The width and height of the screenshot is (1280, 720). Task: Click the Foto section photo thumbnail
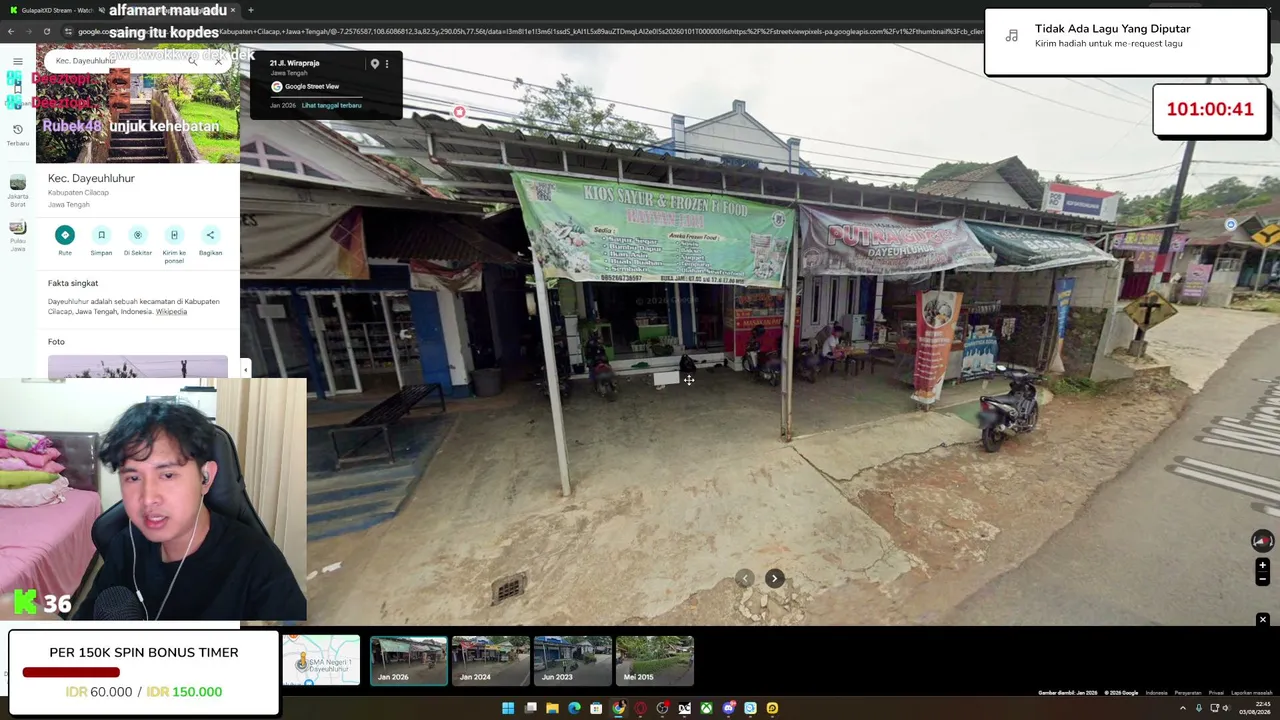pyautogui.click(x=138, y=366)
